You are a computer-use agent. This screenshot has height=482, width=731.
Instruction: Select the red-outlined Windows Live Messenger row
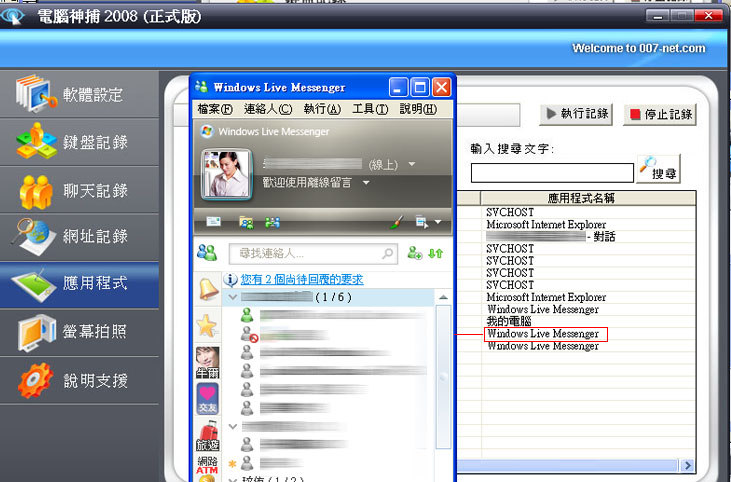tap(546, 334)
